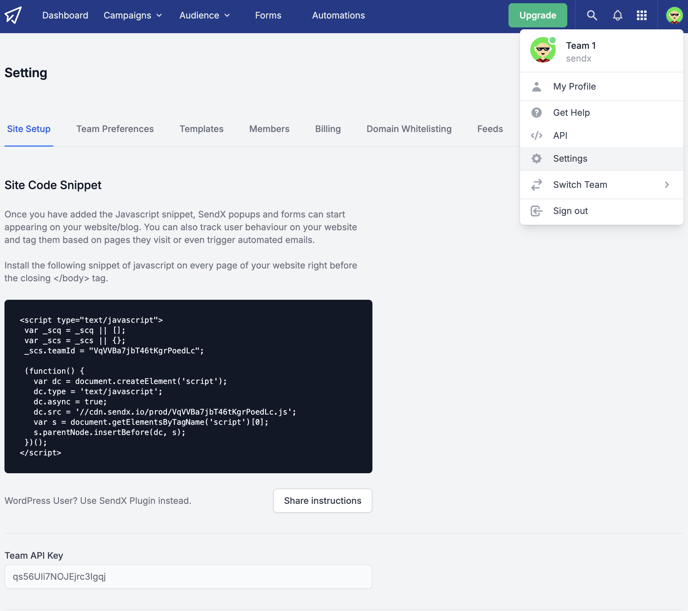Click the SendX paper plane logo
The image size is (688, 611).
(x=13, y=15)
